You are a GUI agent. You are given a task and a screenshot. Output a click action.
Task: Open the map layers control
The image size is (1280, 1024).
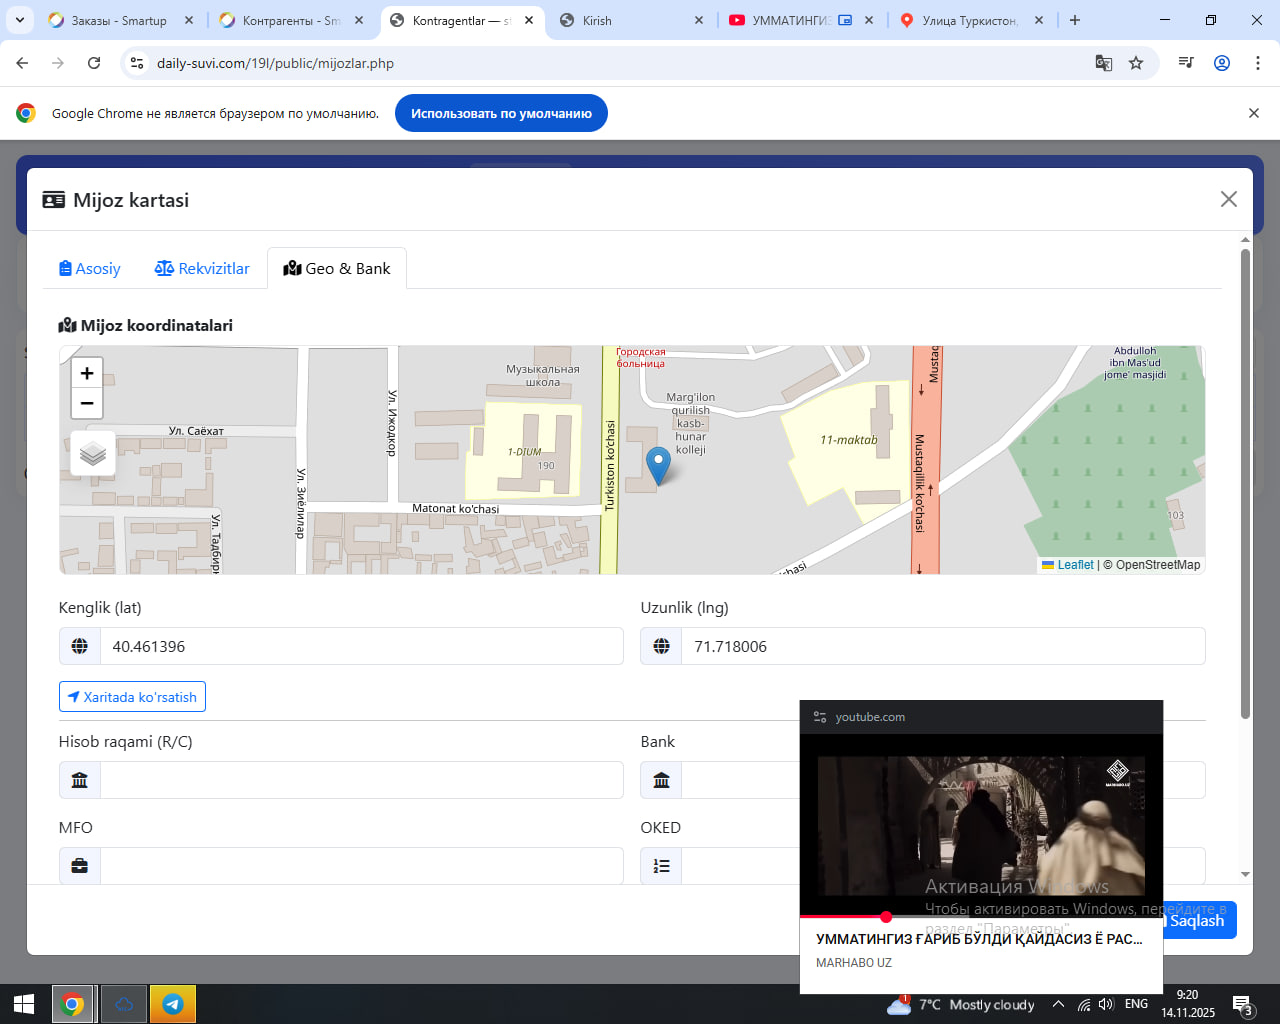(x=93, y=454)
